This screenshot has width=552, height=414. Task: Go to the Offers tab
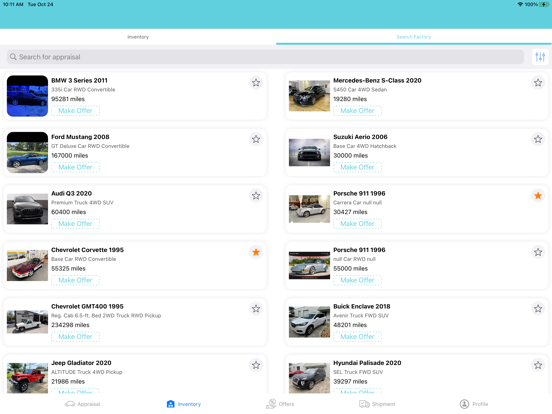point(280,404)
